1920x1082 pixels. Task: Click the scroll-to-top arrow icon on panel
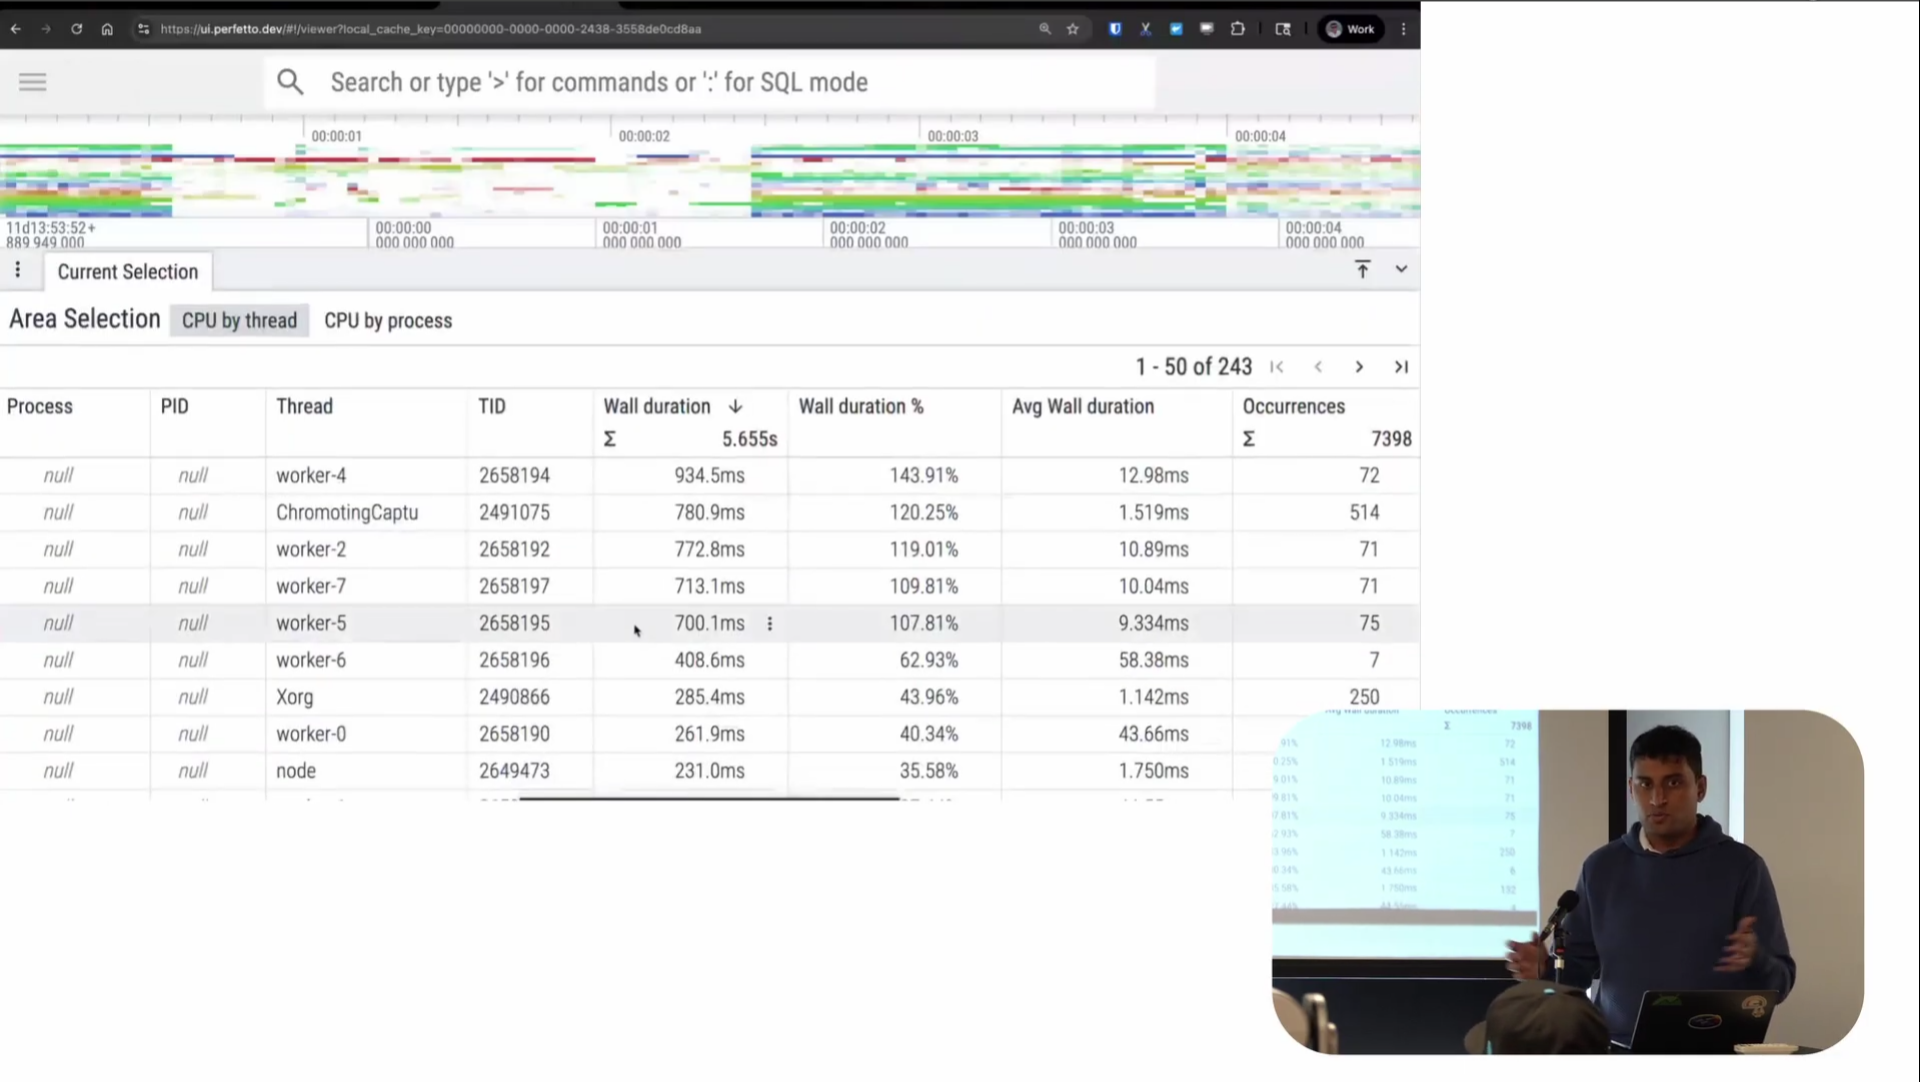[x=1363, y=269]
